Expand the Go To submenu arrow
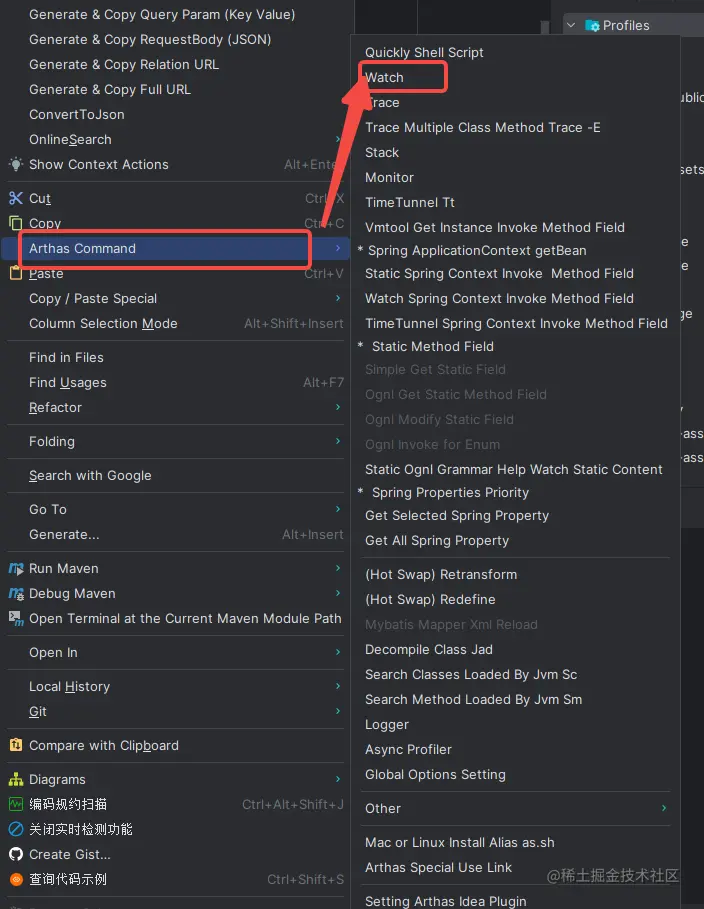The width and height of the screenshot is (704, 909). 338,509
